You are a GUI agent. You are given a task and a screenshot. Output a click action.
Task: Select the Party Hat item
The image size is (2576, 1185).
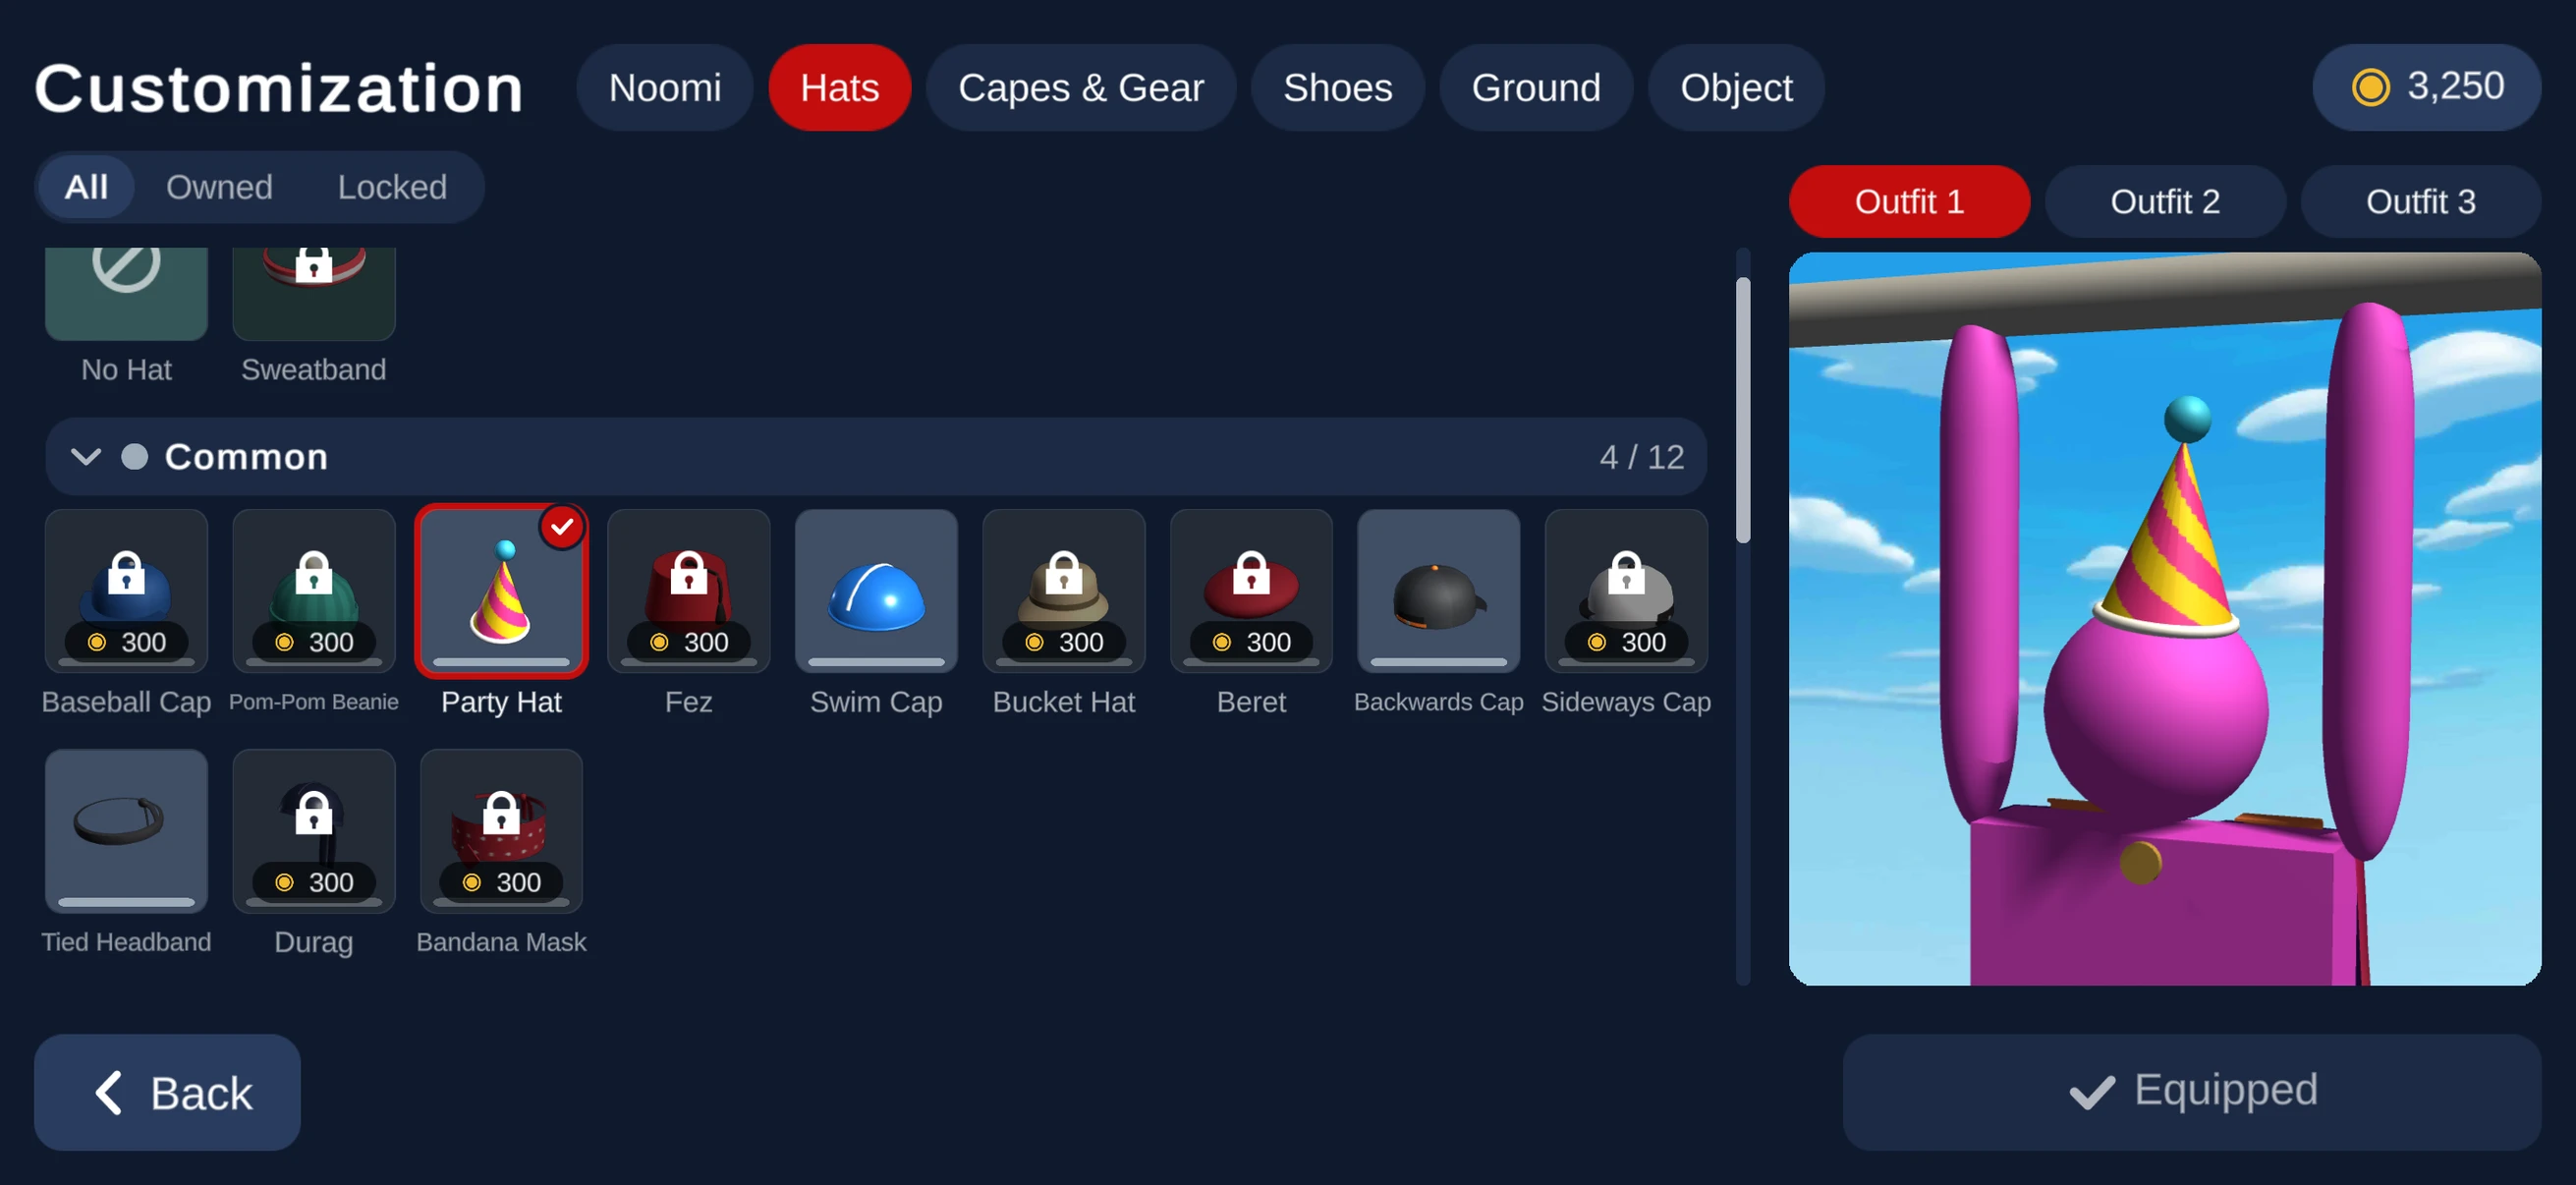click(x=501, y=591)
